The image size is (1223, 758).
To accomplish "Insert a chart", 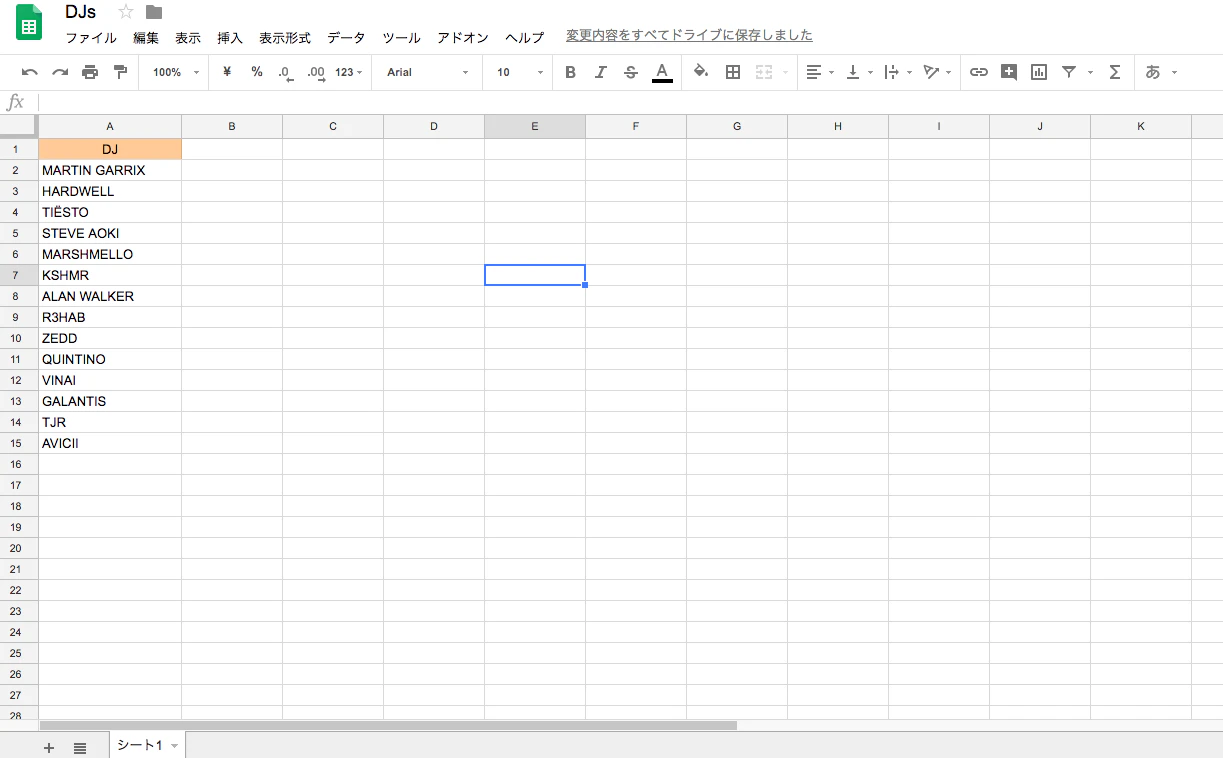I will [x=1039, y=72].
